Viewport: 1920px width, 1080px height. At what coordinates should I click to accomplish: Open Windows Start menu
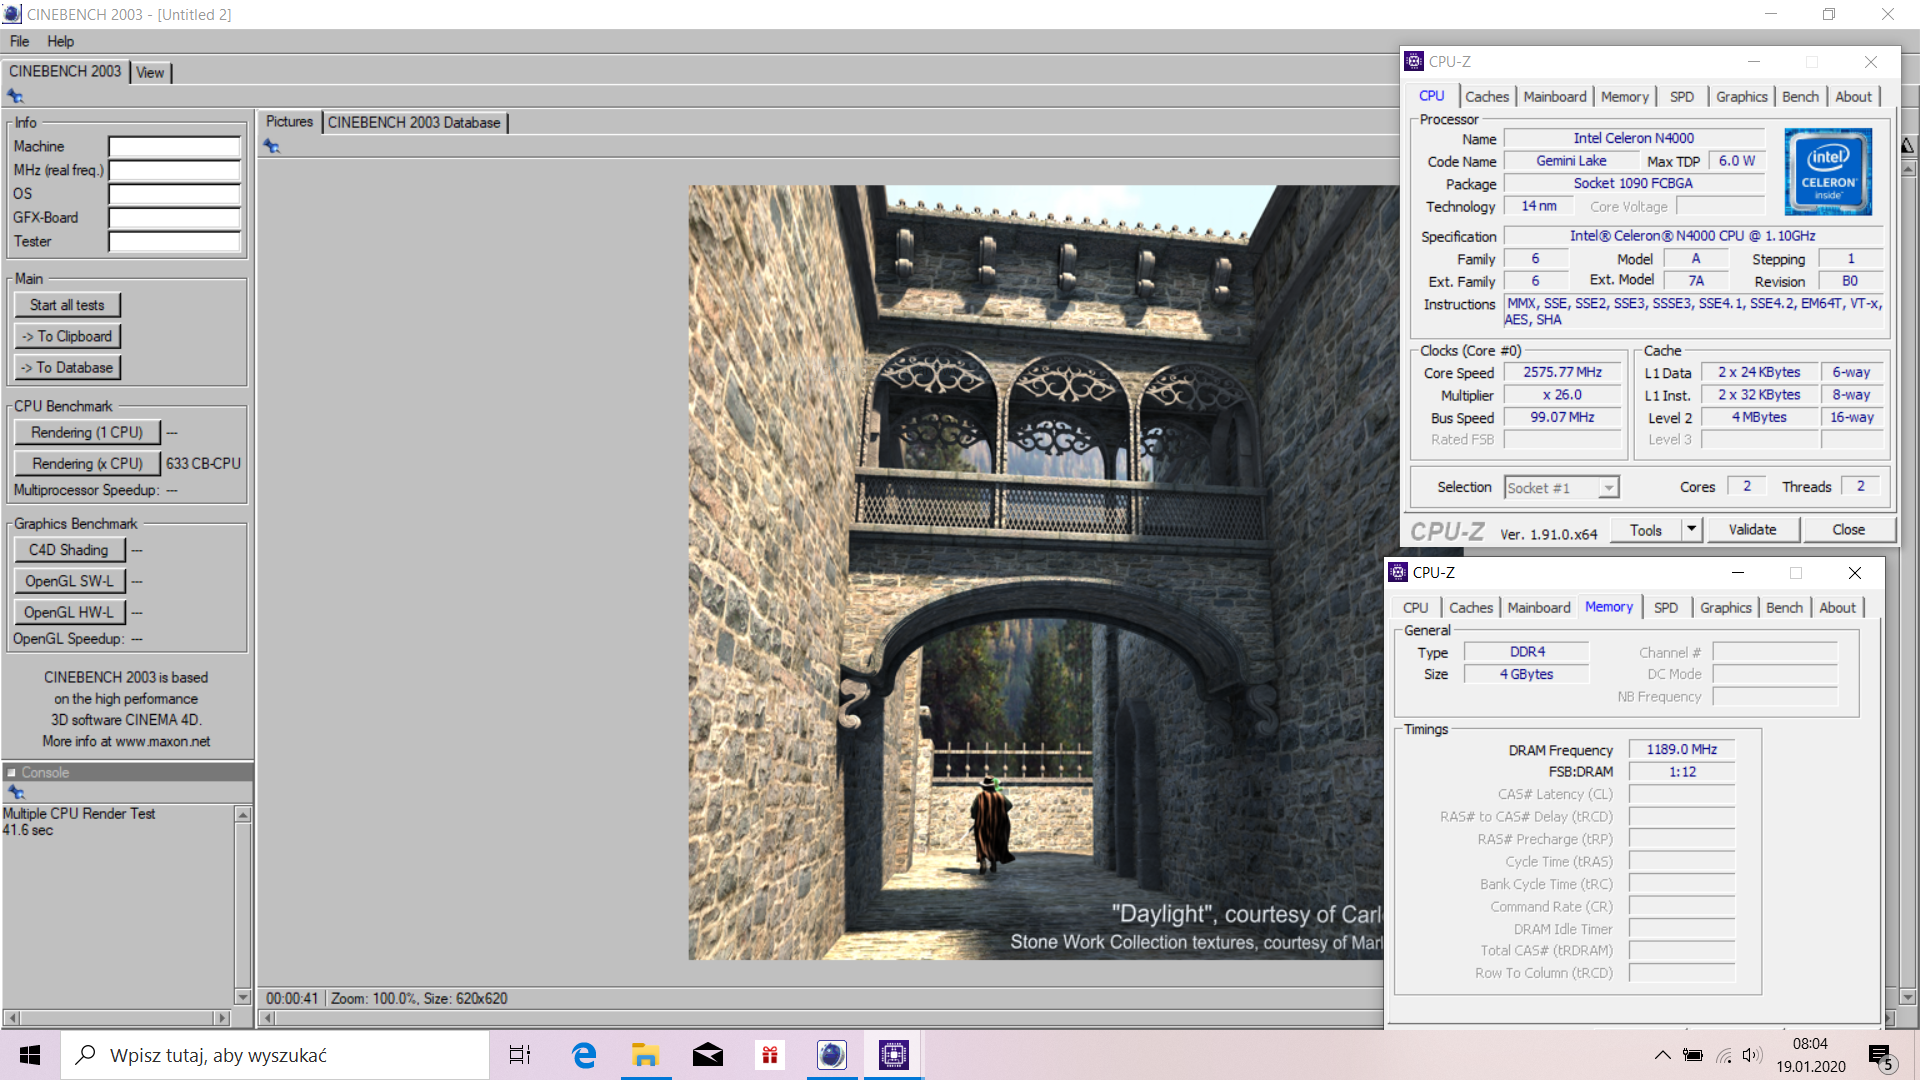pos(30,1055)
